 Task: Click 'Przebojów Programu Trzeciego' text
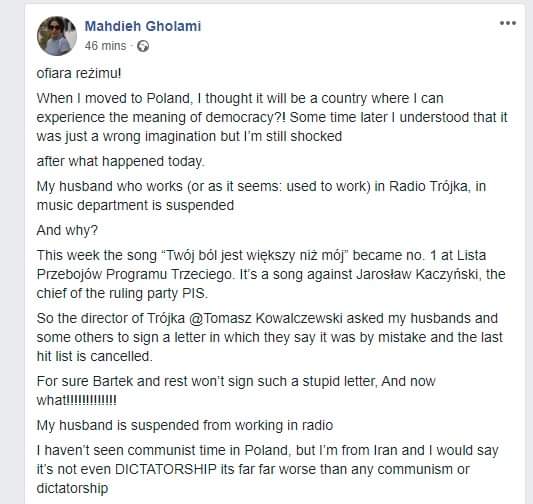click(135, 274)
